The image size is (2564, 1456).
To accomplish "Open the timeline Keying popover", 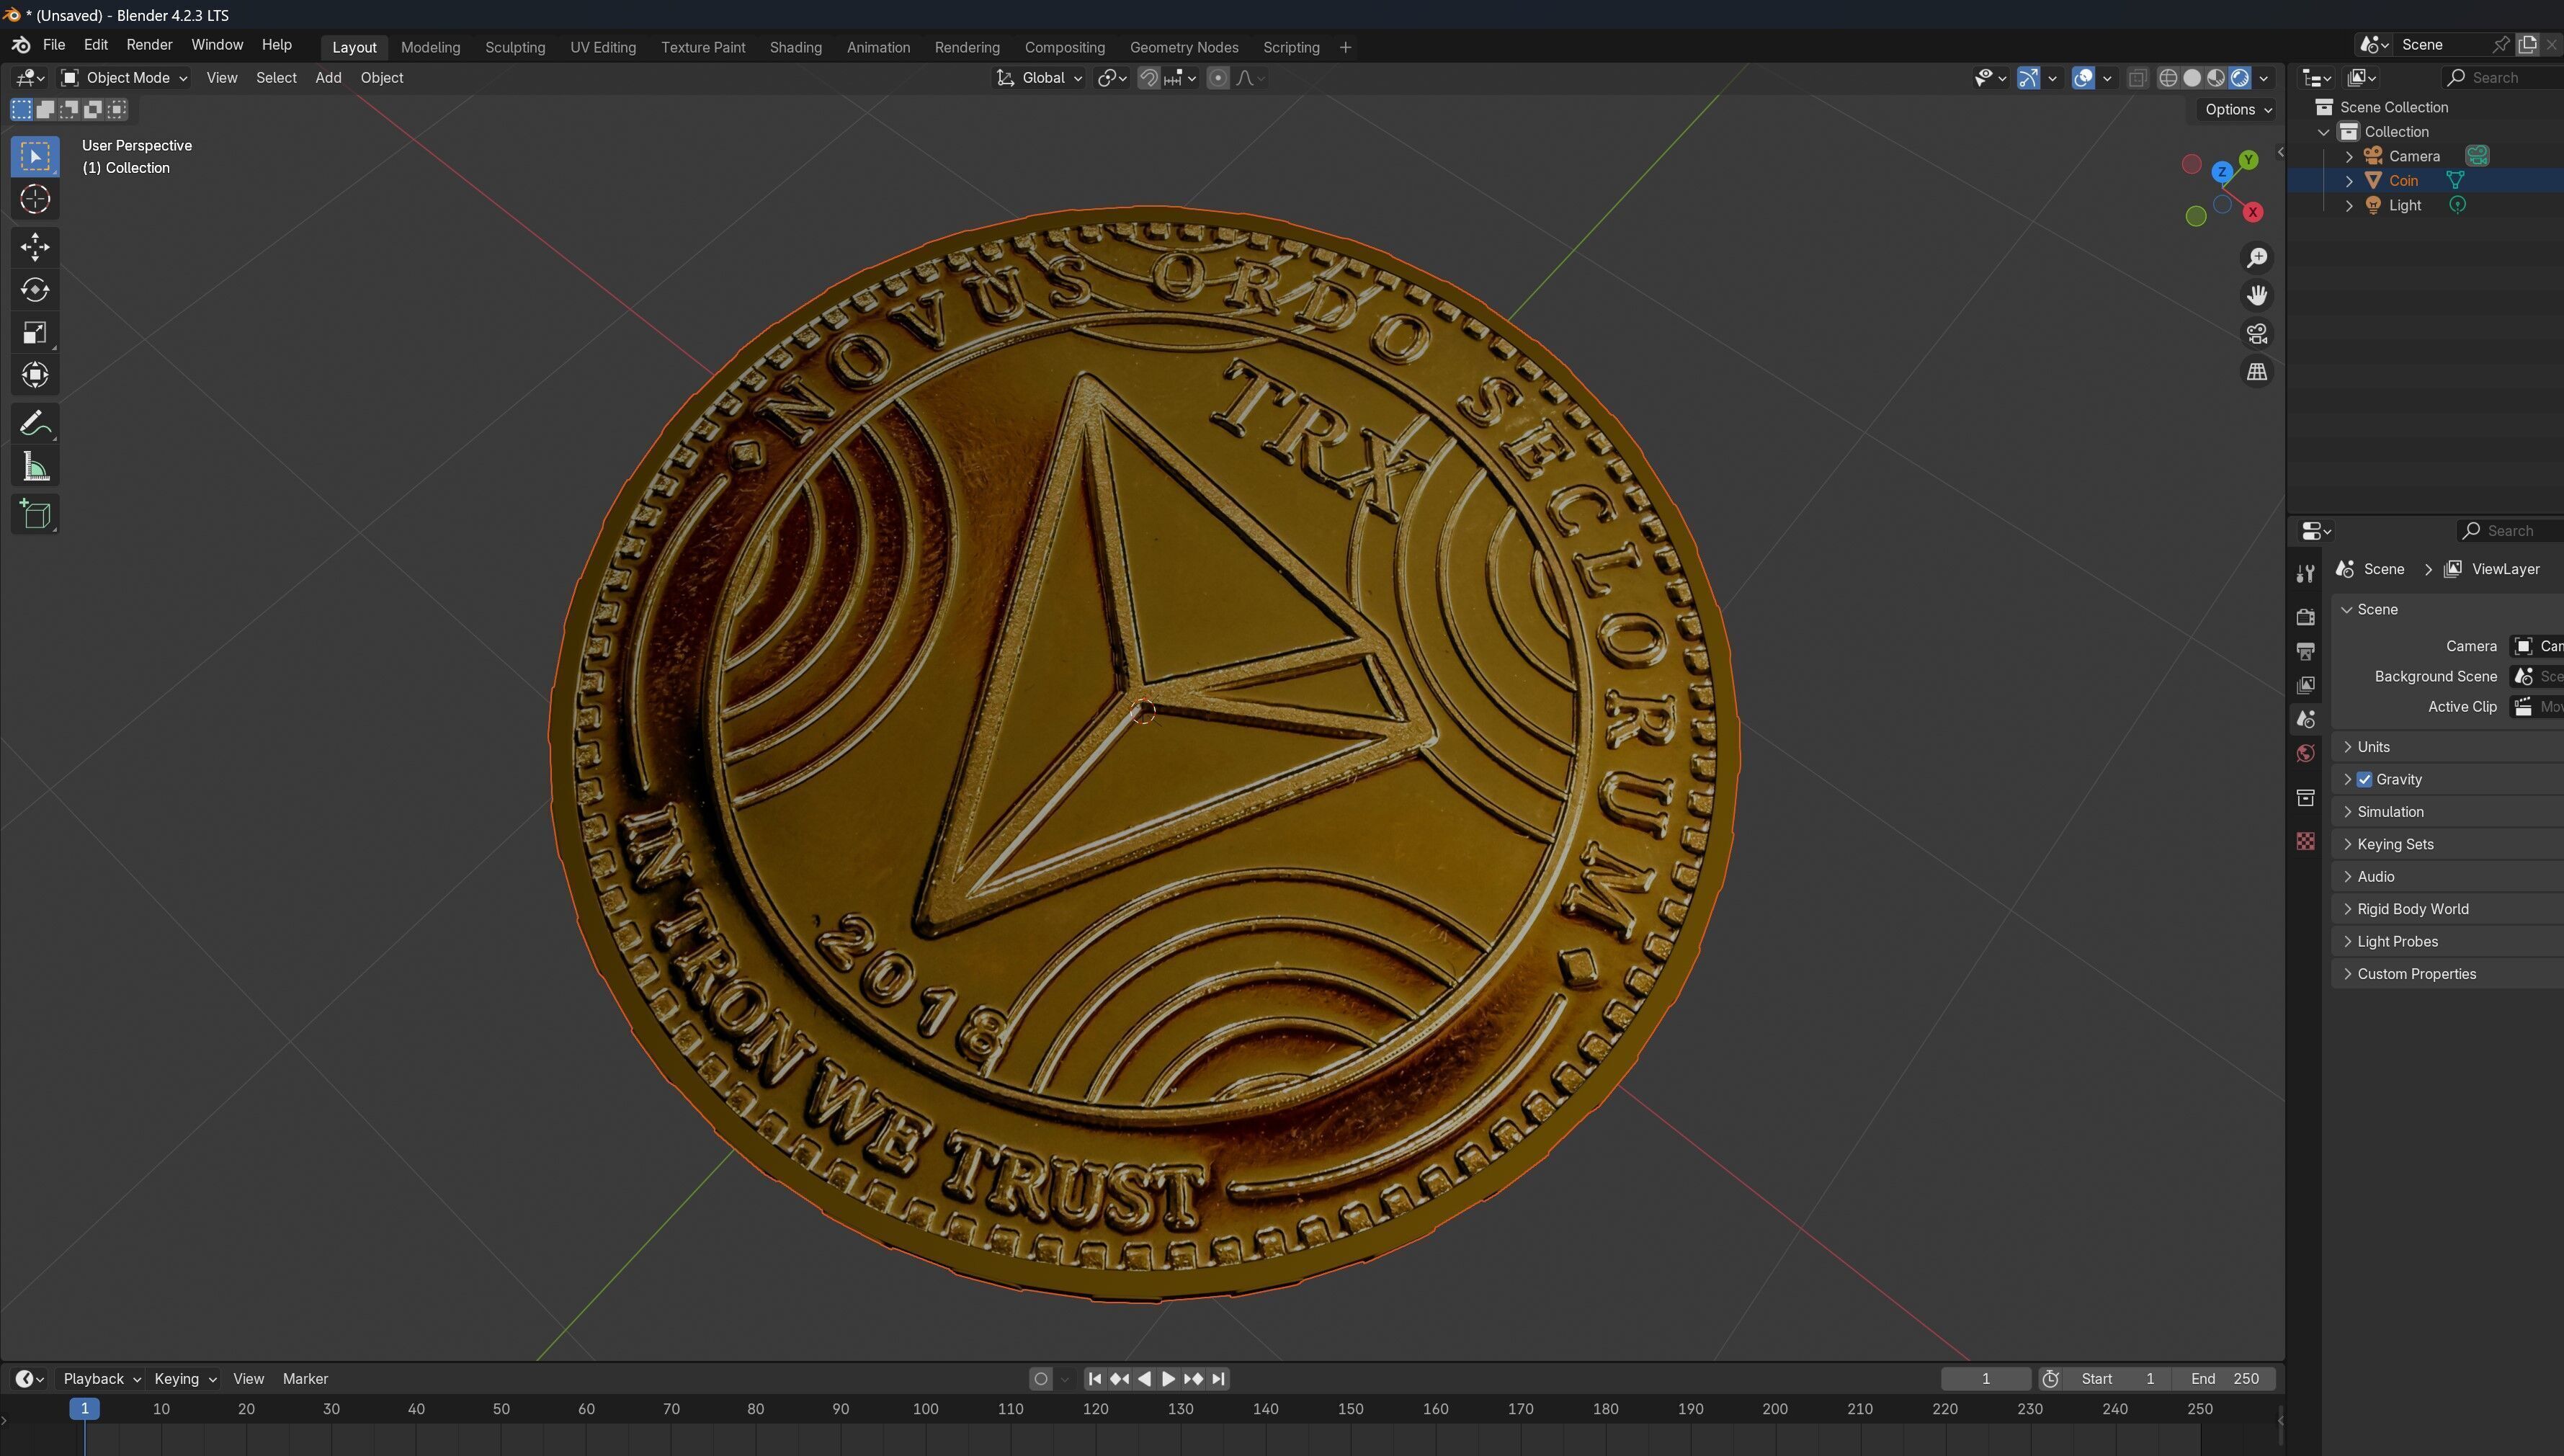I will pos(185,1379).
